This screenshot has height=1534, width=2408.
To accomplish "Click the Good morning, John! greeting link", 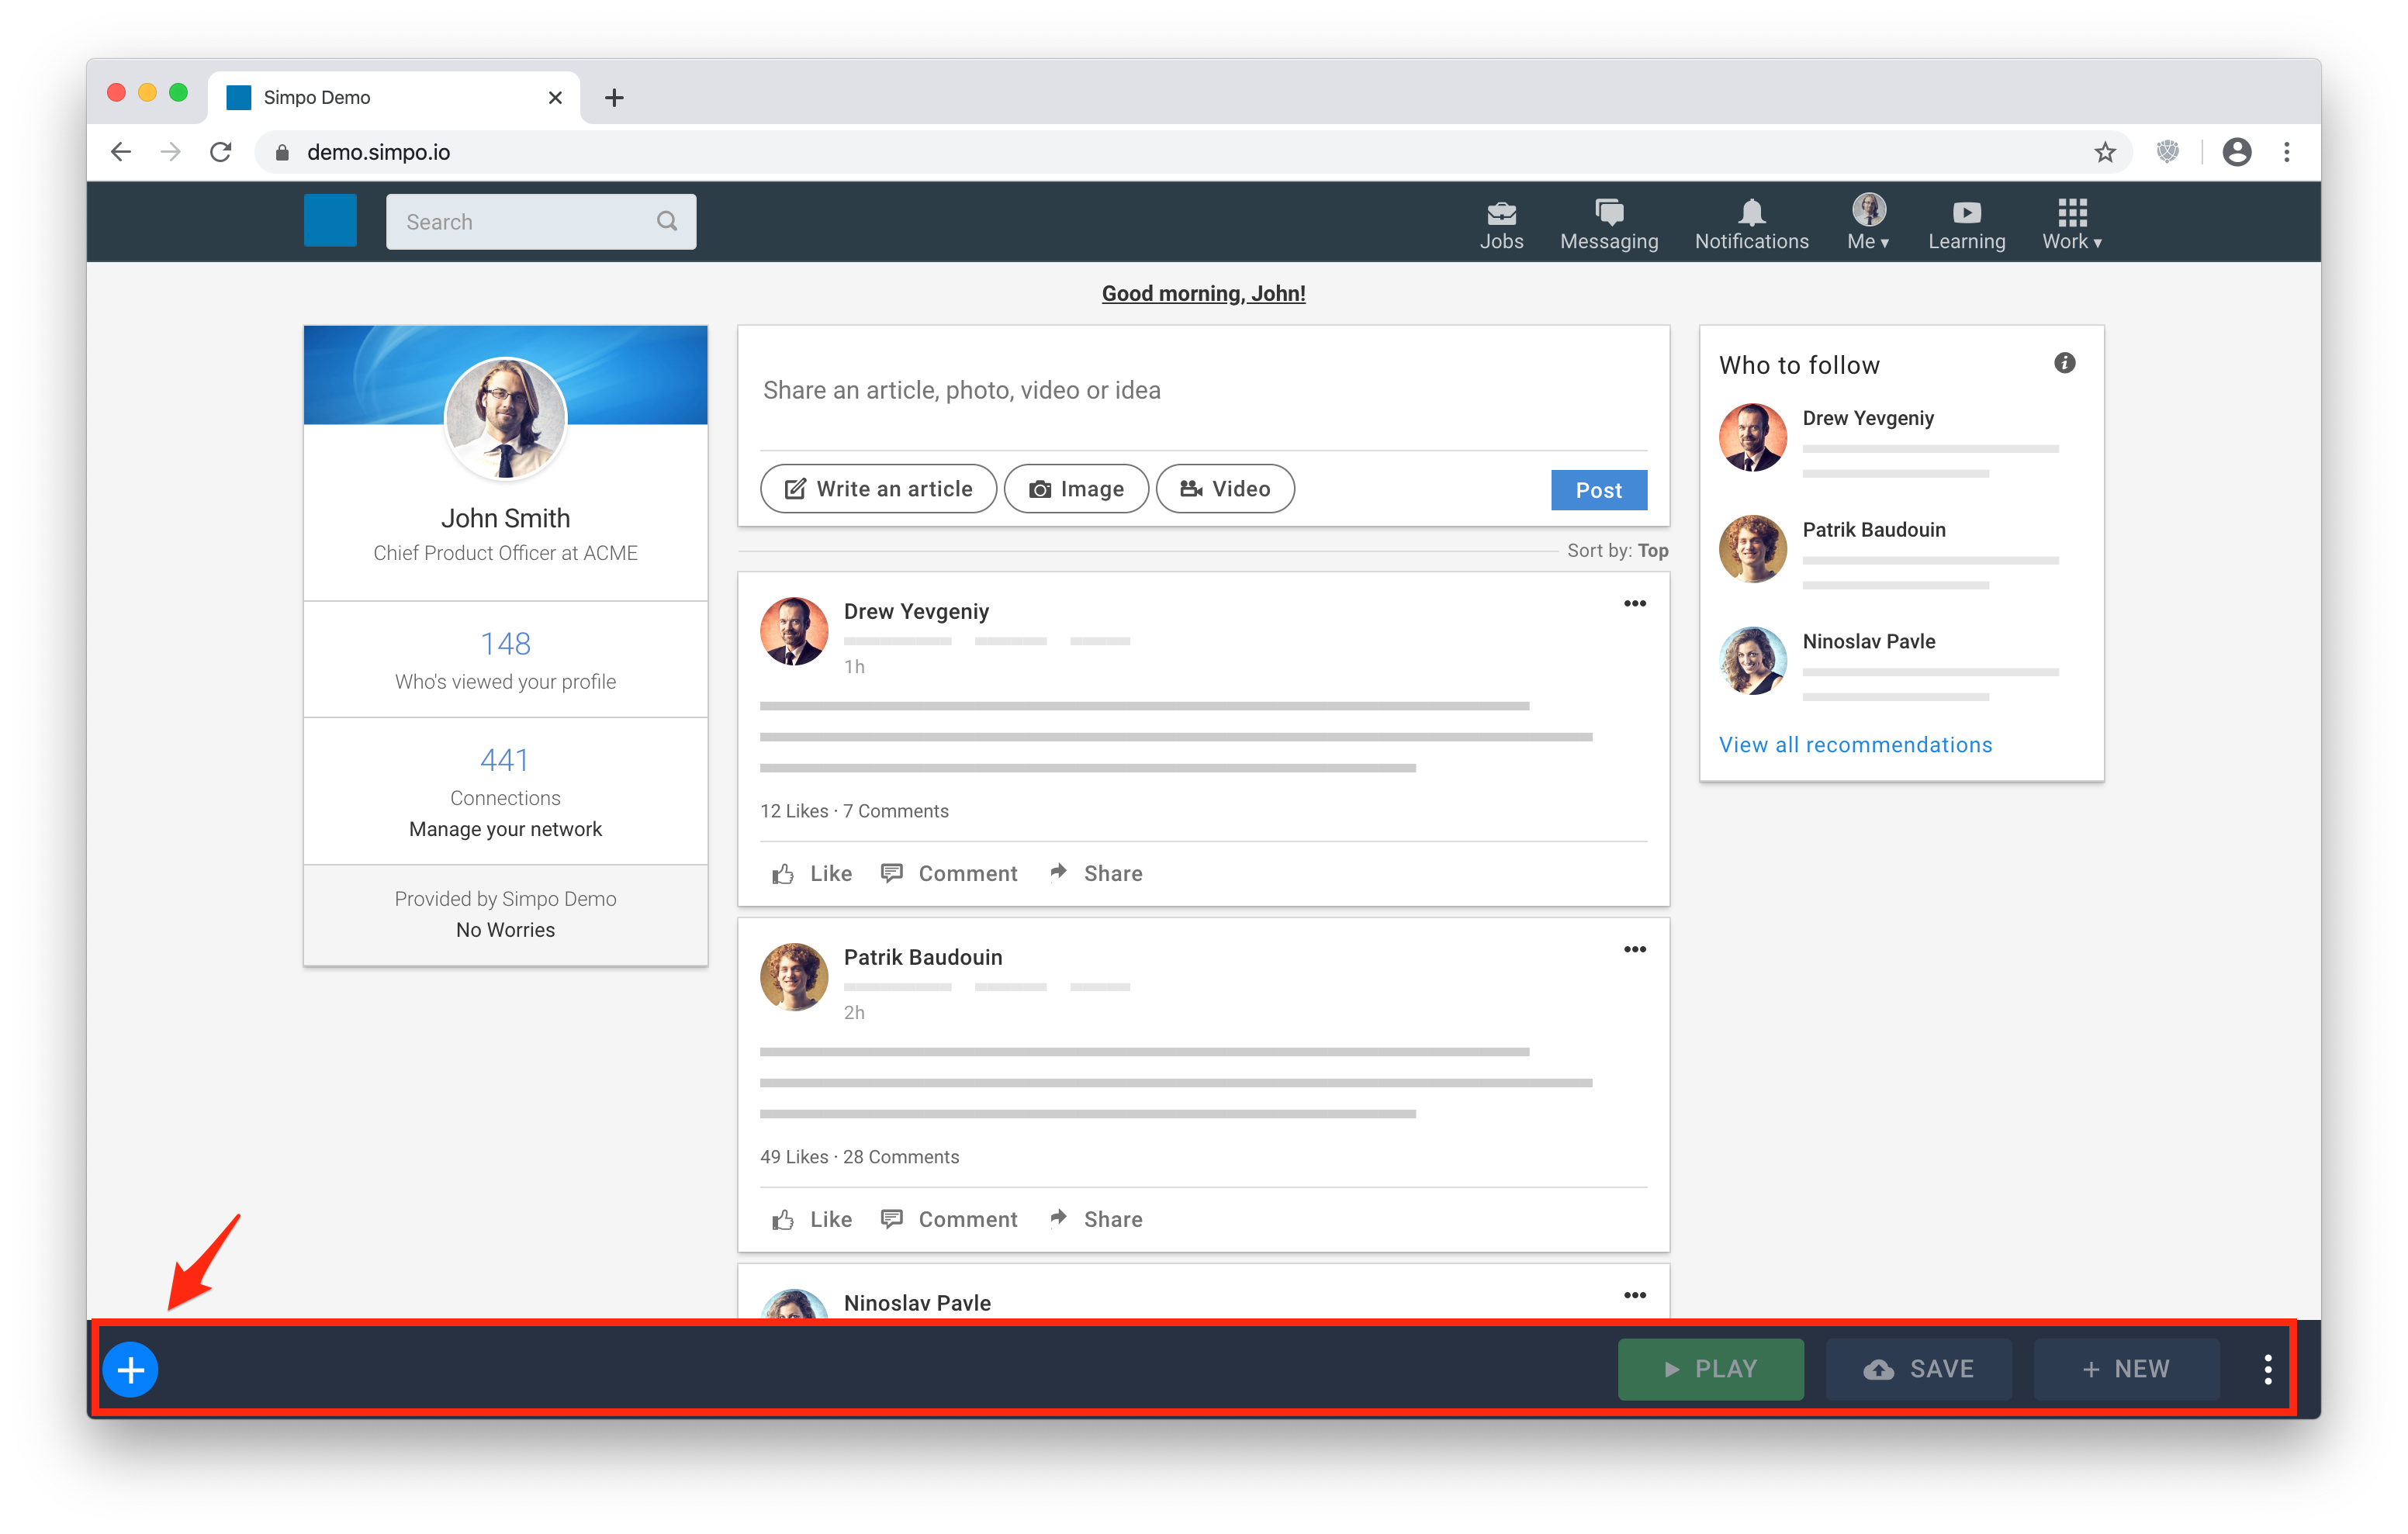I will 1203,293.
